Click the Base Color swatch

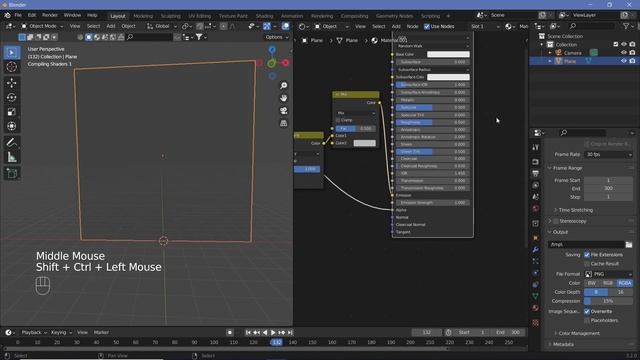coord(448,54)
